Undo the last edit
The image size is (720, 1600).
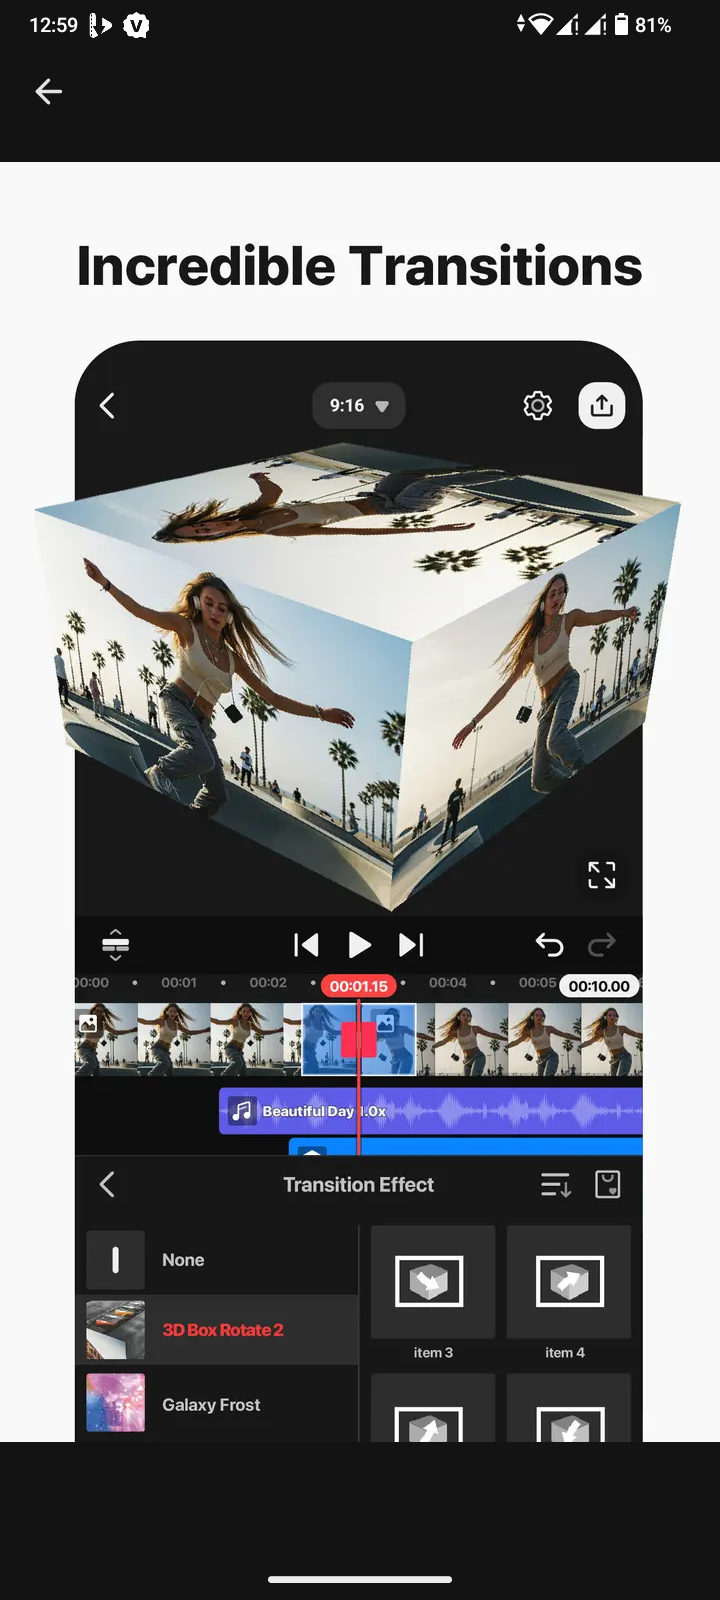point(549,945)
